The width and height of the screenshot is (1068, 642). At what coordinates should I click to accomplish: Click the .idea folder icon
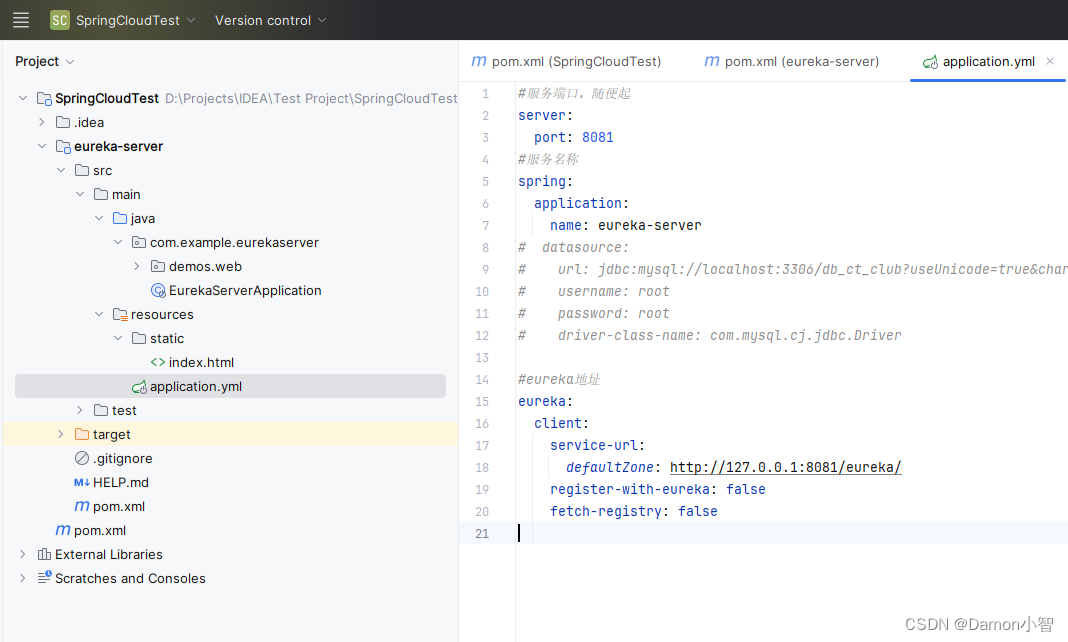[63, 122]
